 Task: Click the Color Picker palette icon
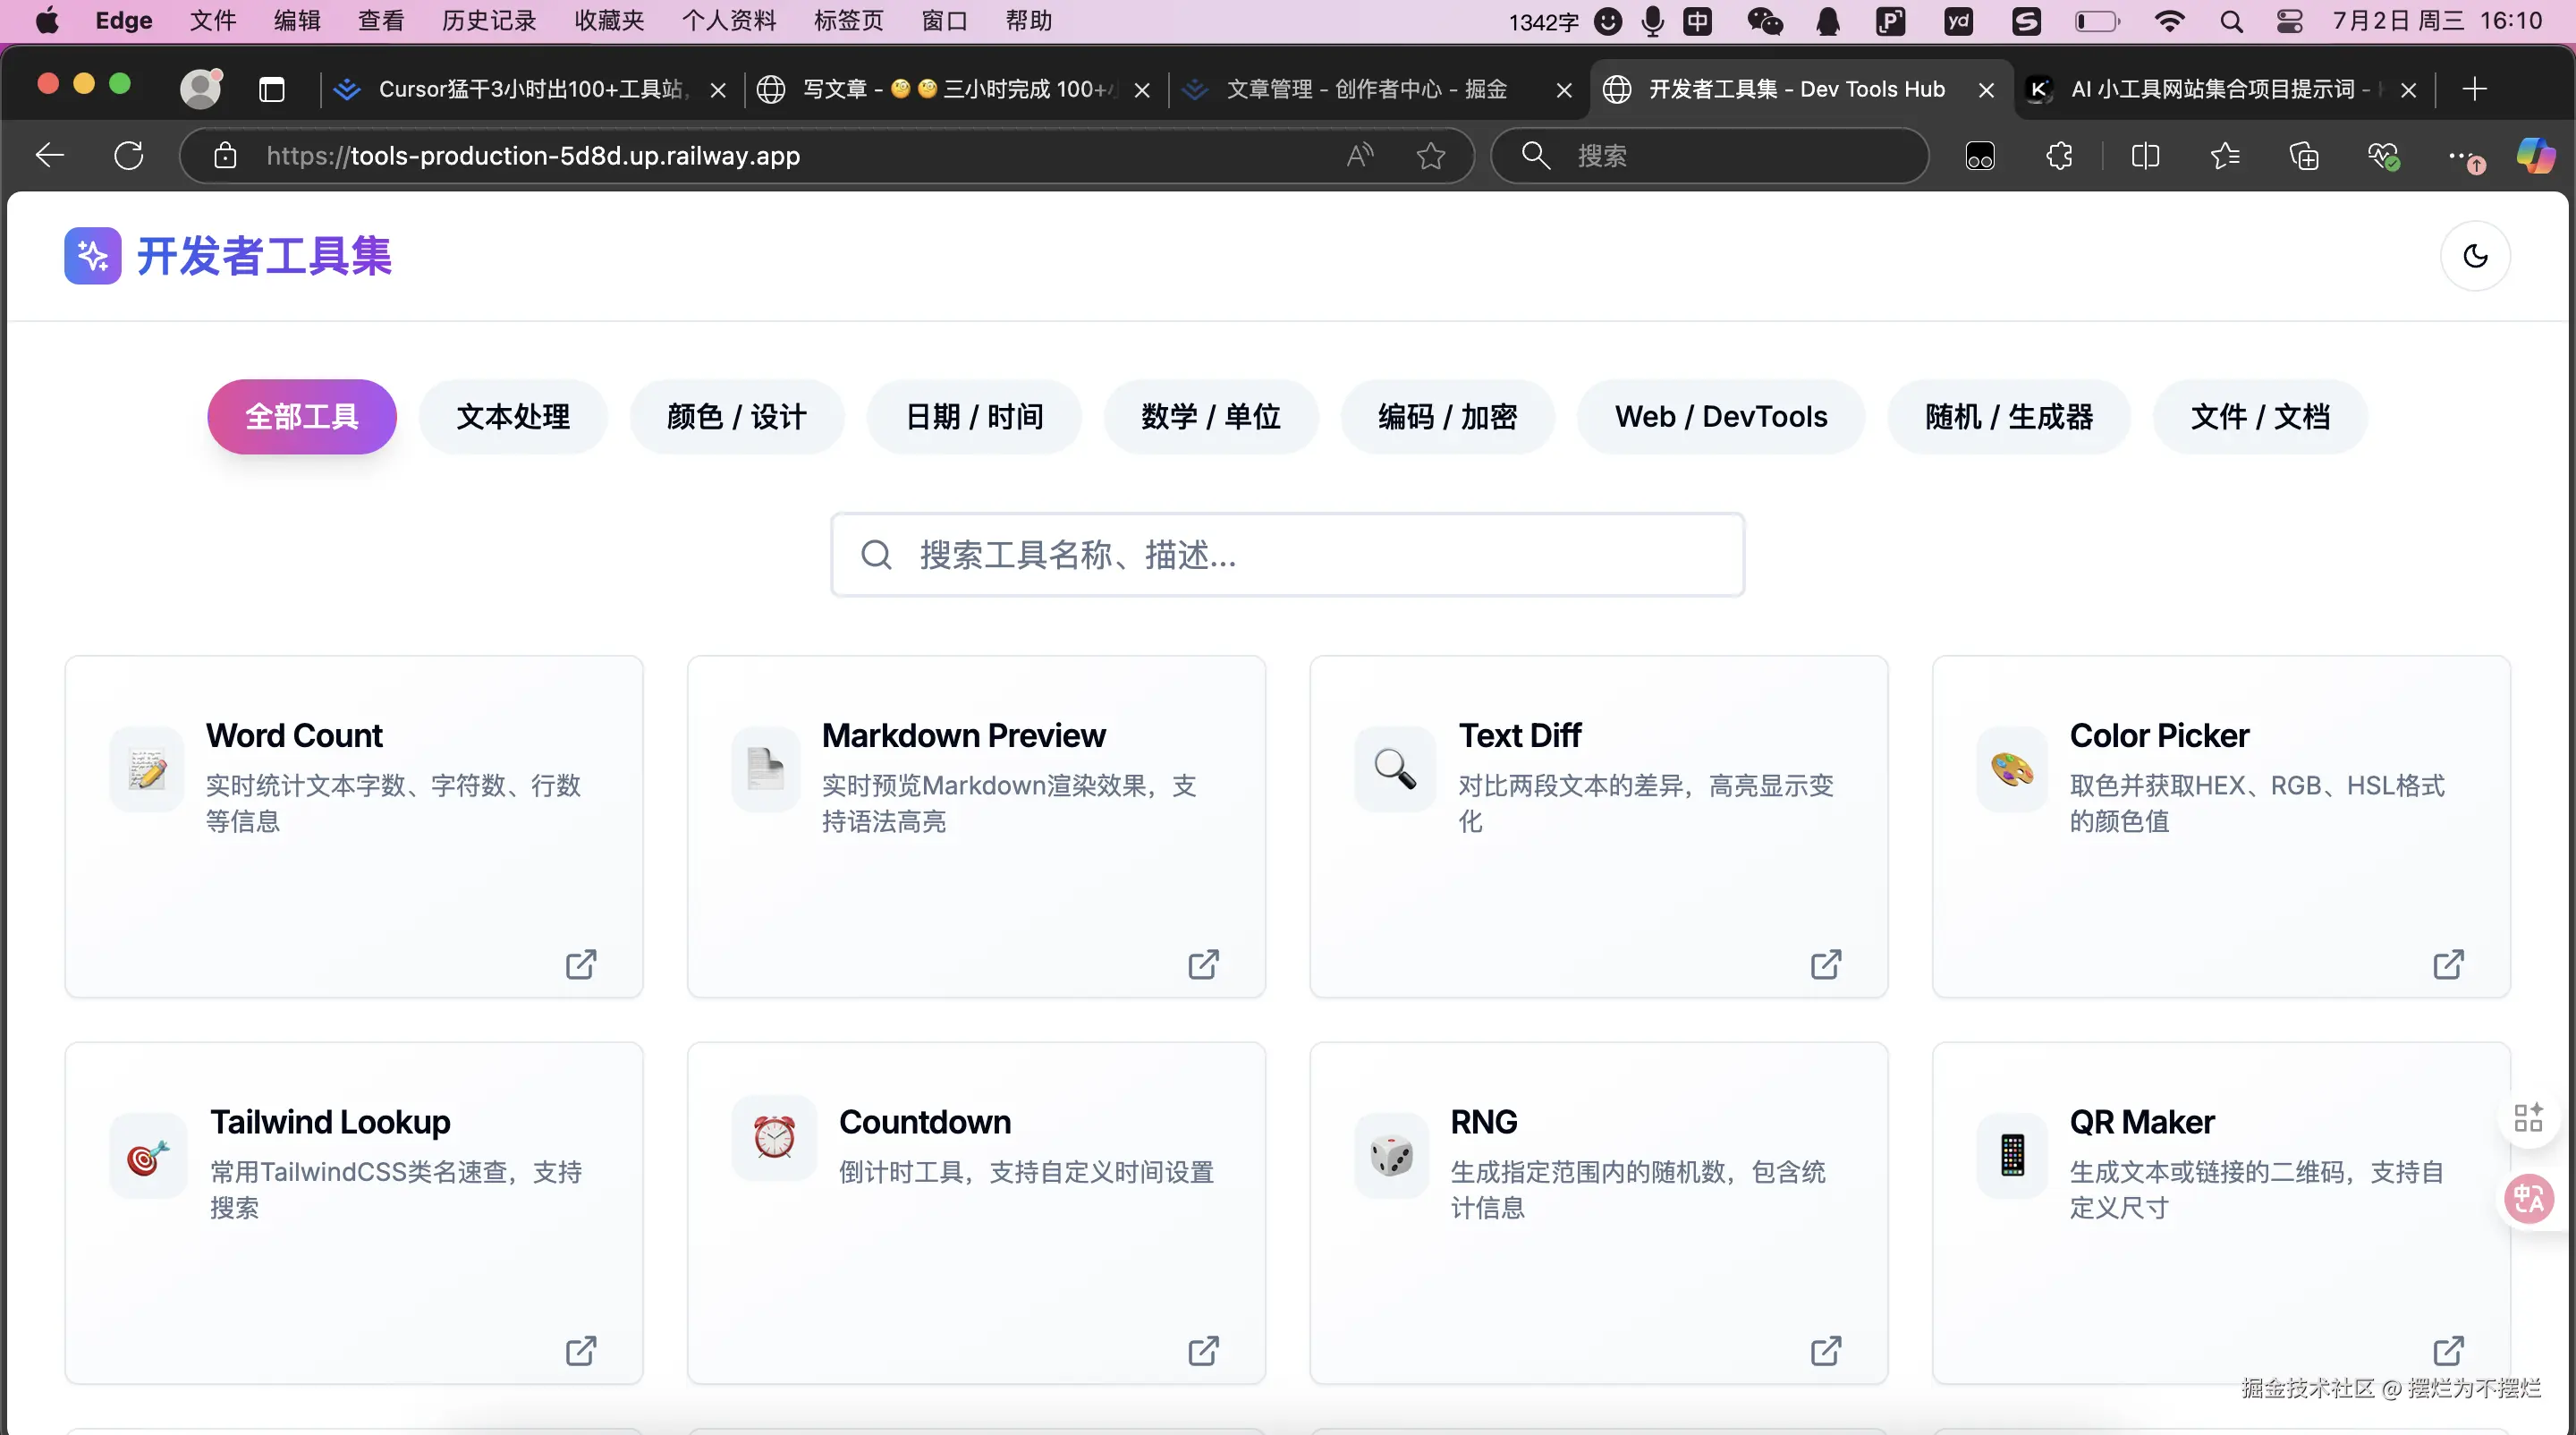2012,770
